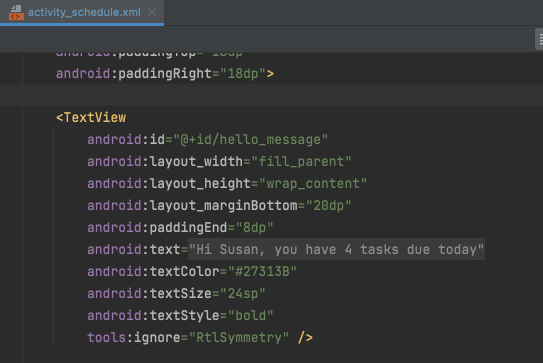The image size is (543, 363).
Task: Open the view-mode icon at top right
Action: (540, 39)
